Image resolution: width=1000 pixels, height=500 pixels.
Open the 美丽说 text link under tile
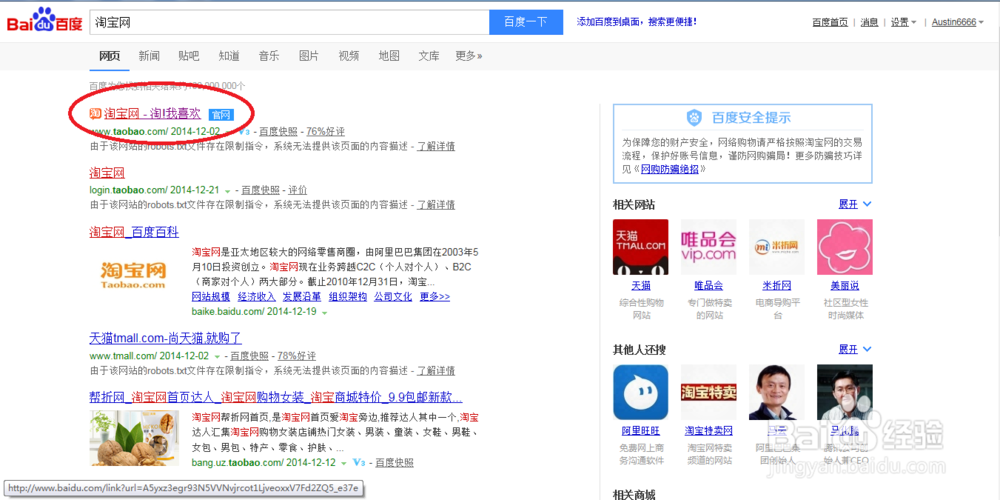pyautogui.click(x=844, y=286)
